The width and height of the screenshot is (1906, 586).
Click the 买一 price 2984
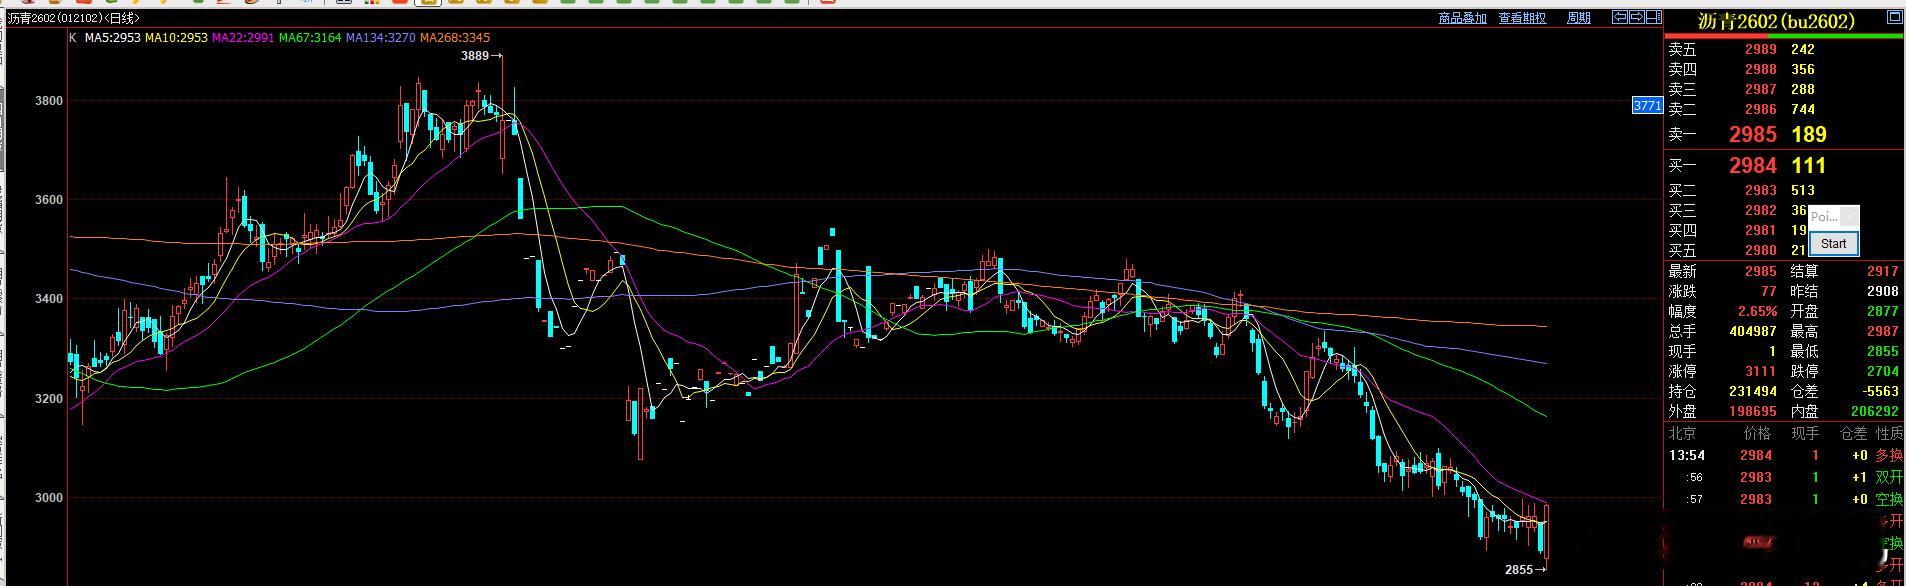click(1753, 166)
